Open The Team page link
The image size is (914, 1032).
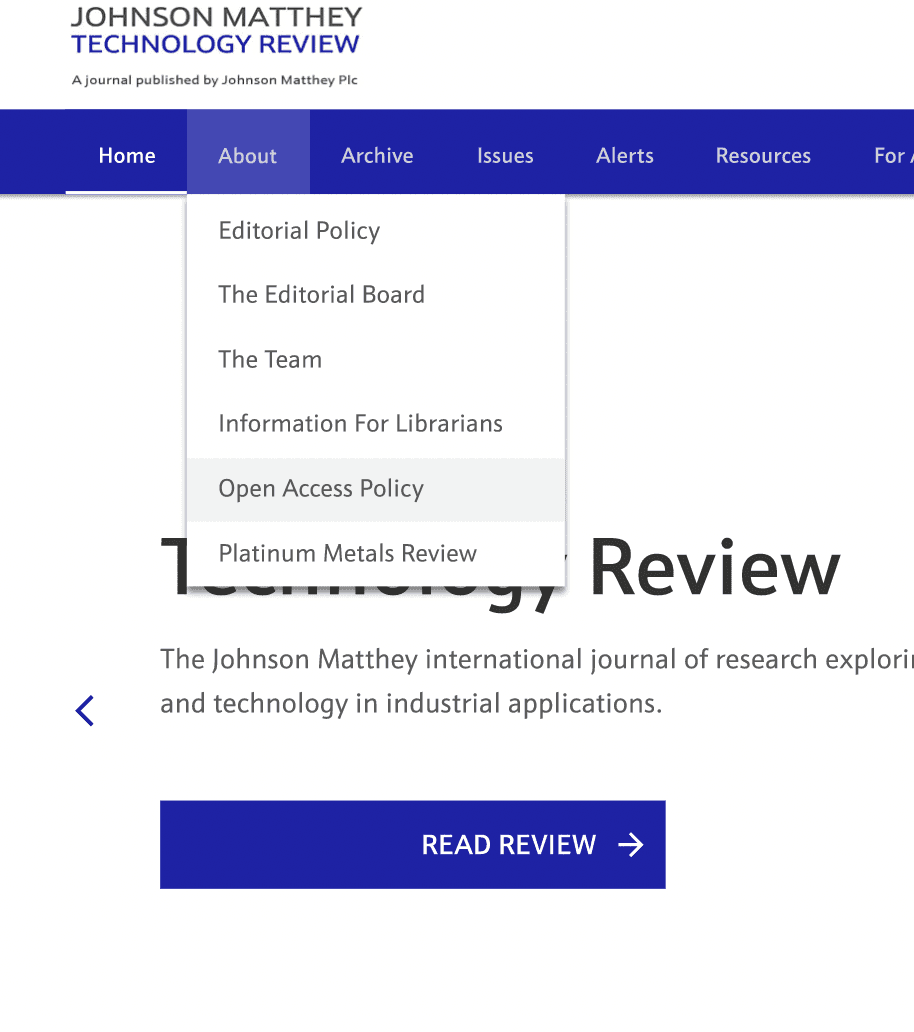click(x=376, y=359)
